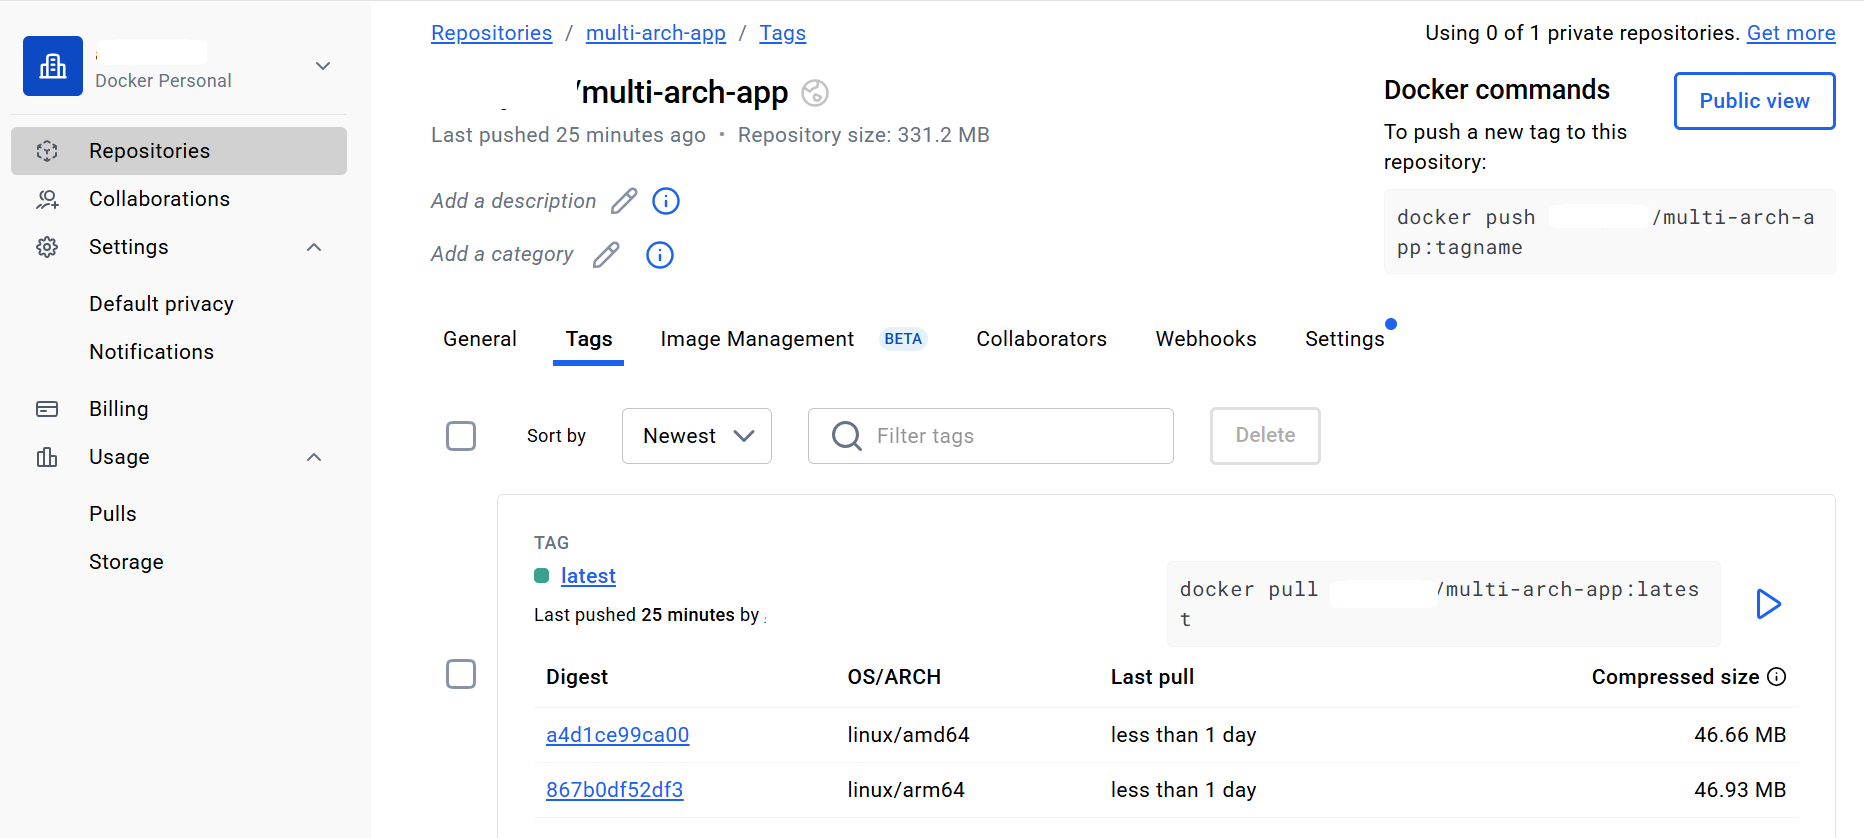Click the organization building icon
This screenshot has height=838, width=1864.
(53, 66)
